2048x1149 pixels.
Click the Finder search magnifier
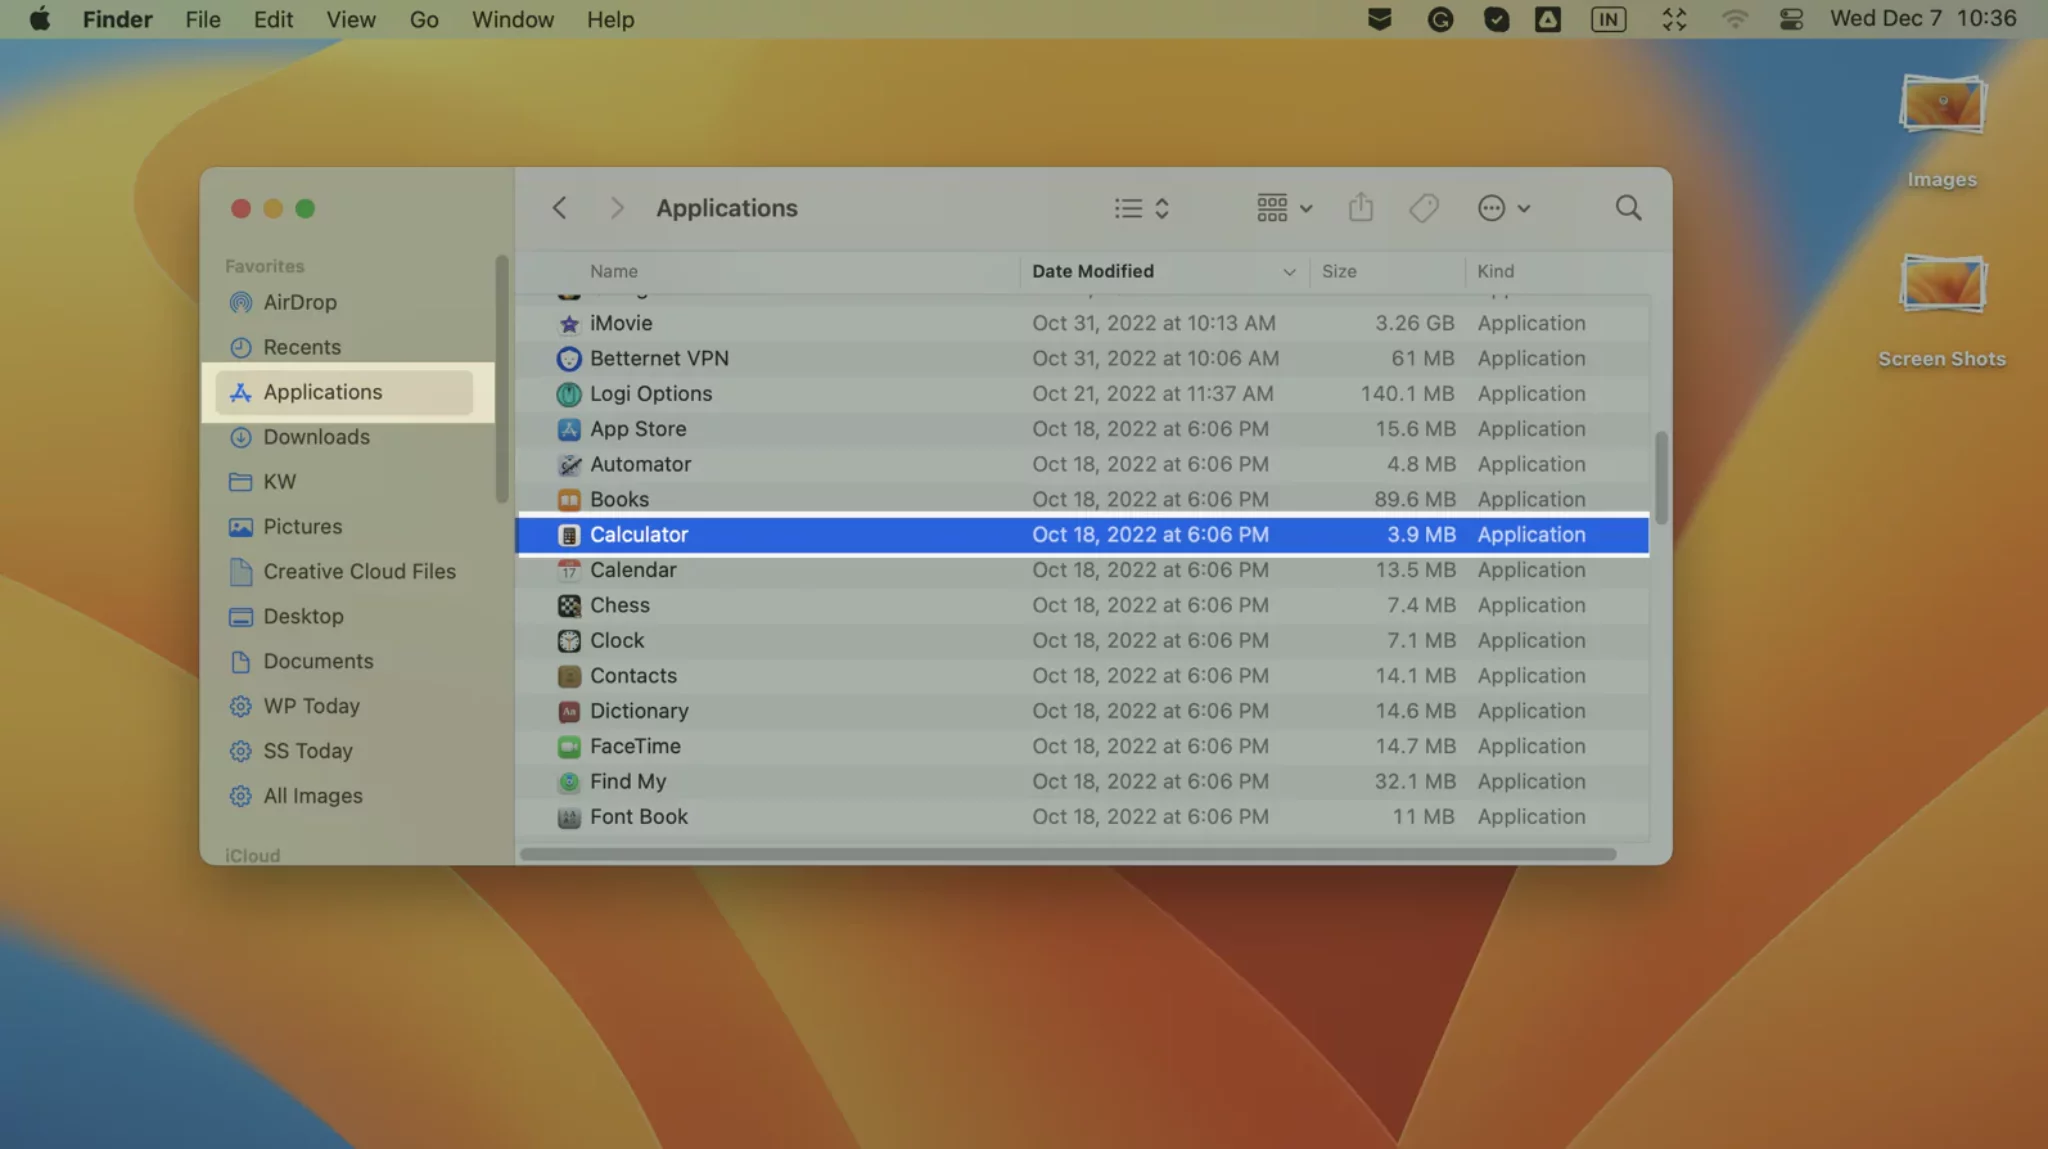click(1628, 208)
